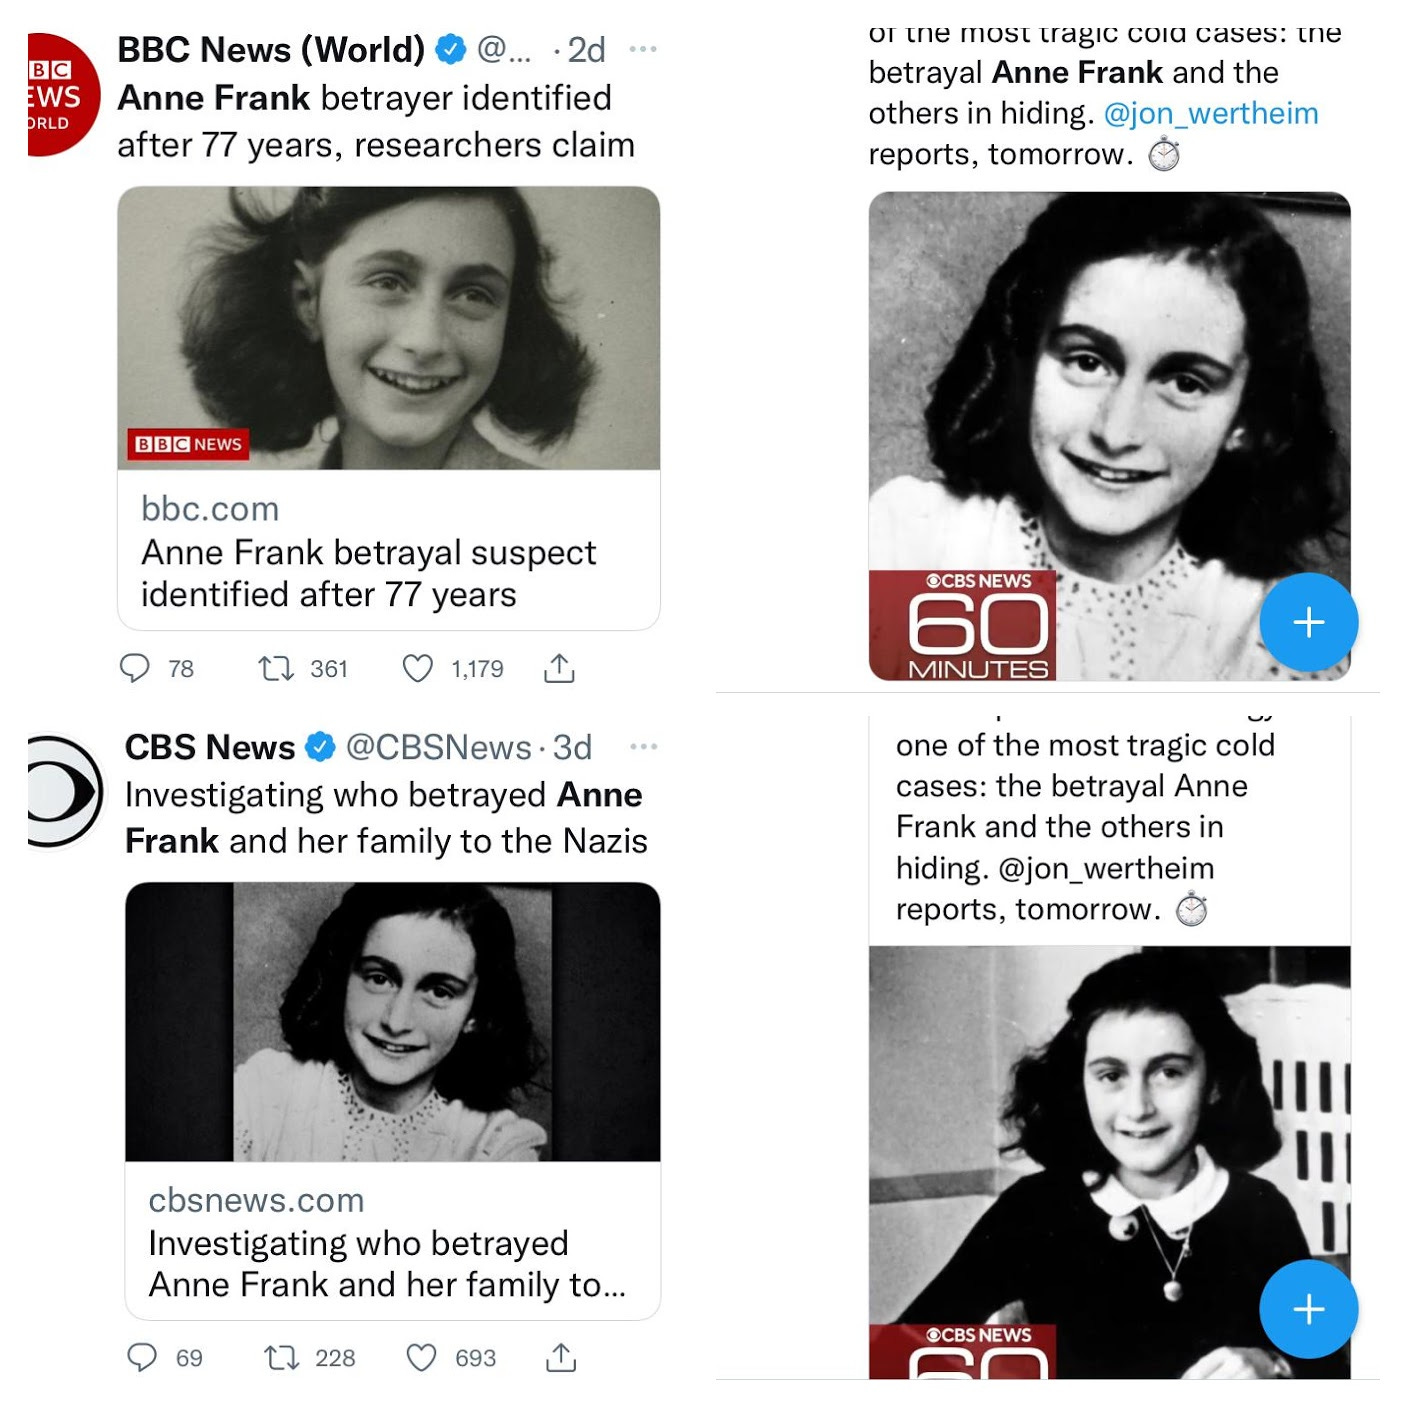This screenshot has height=1408, width=1408.
Task: Reply to the BBC News tweet
Action: [134, 668]
